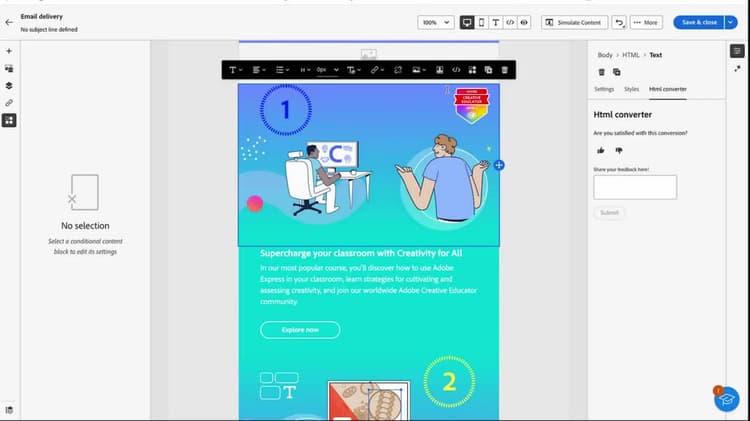Open the layers navigation tree icon
This screenshot has height=421, width=750.
pos(9,86)
